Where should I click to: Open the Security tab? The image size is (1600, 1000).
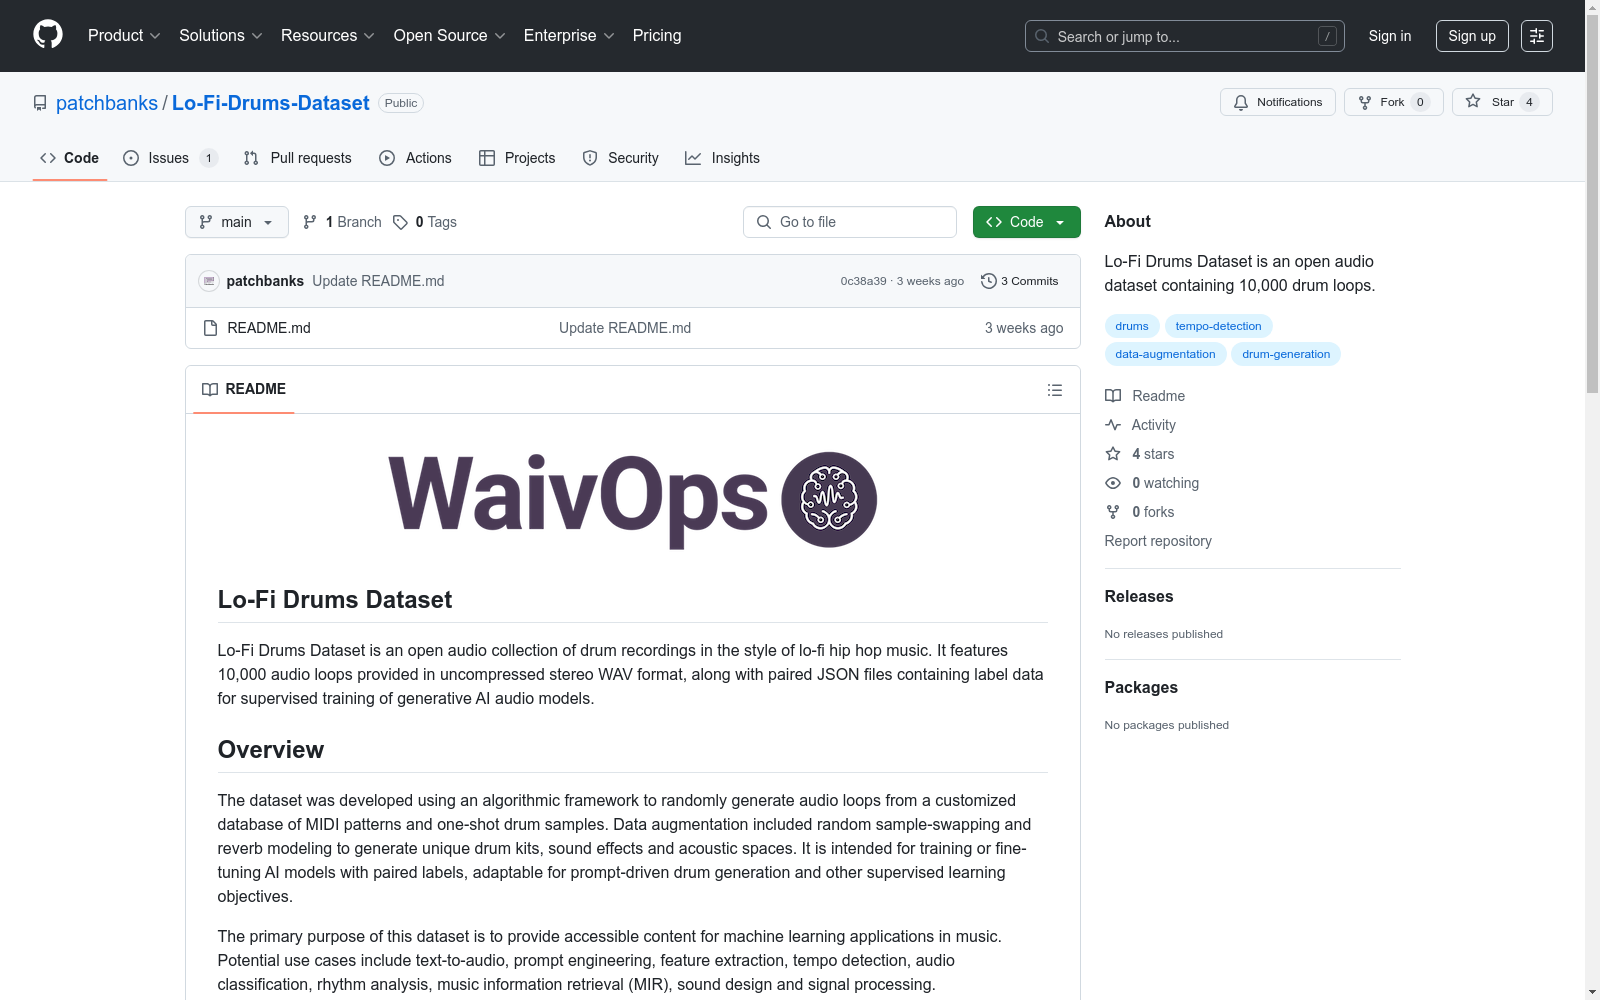pos(621,158)
